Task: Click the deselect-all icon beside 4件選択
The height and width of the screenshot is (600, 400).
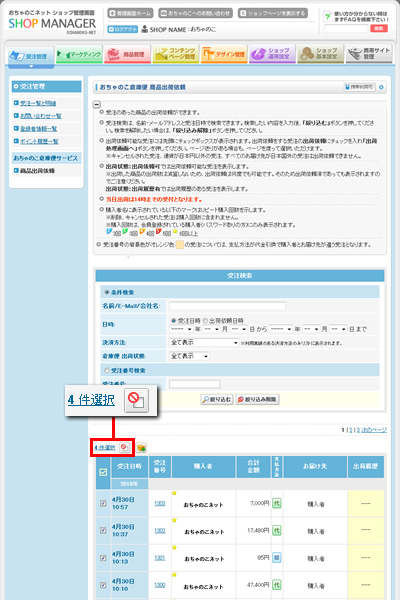Action: 124,447
